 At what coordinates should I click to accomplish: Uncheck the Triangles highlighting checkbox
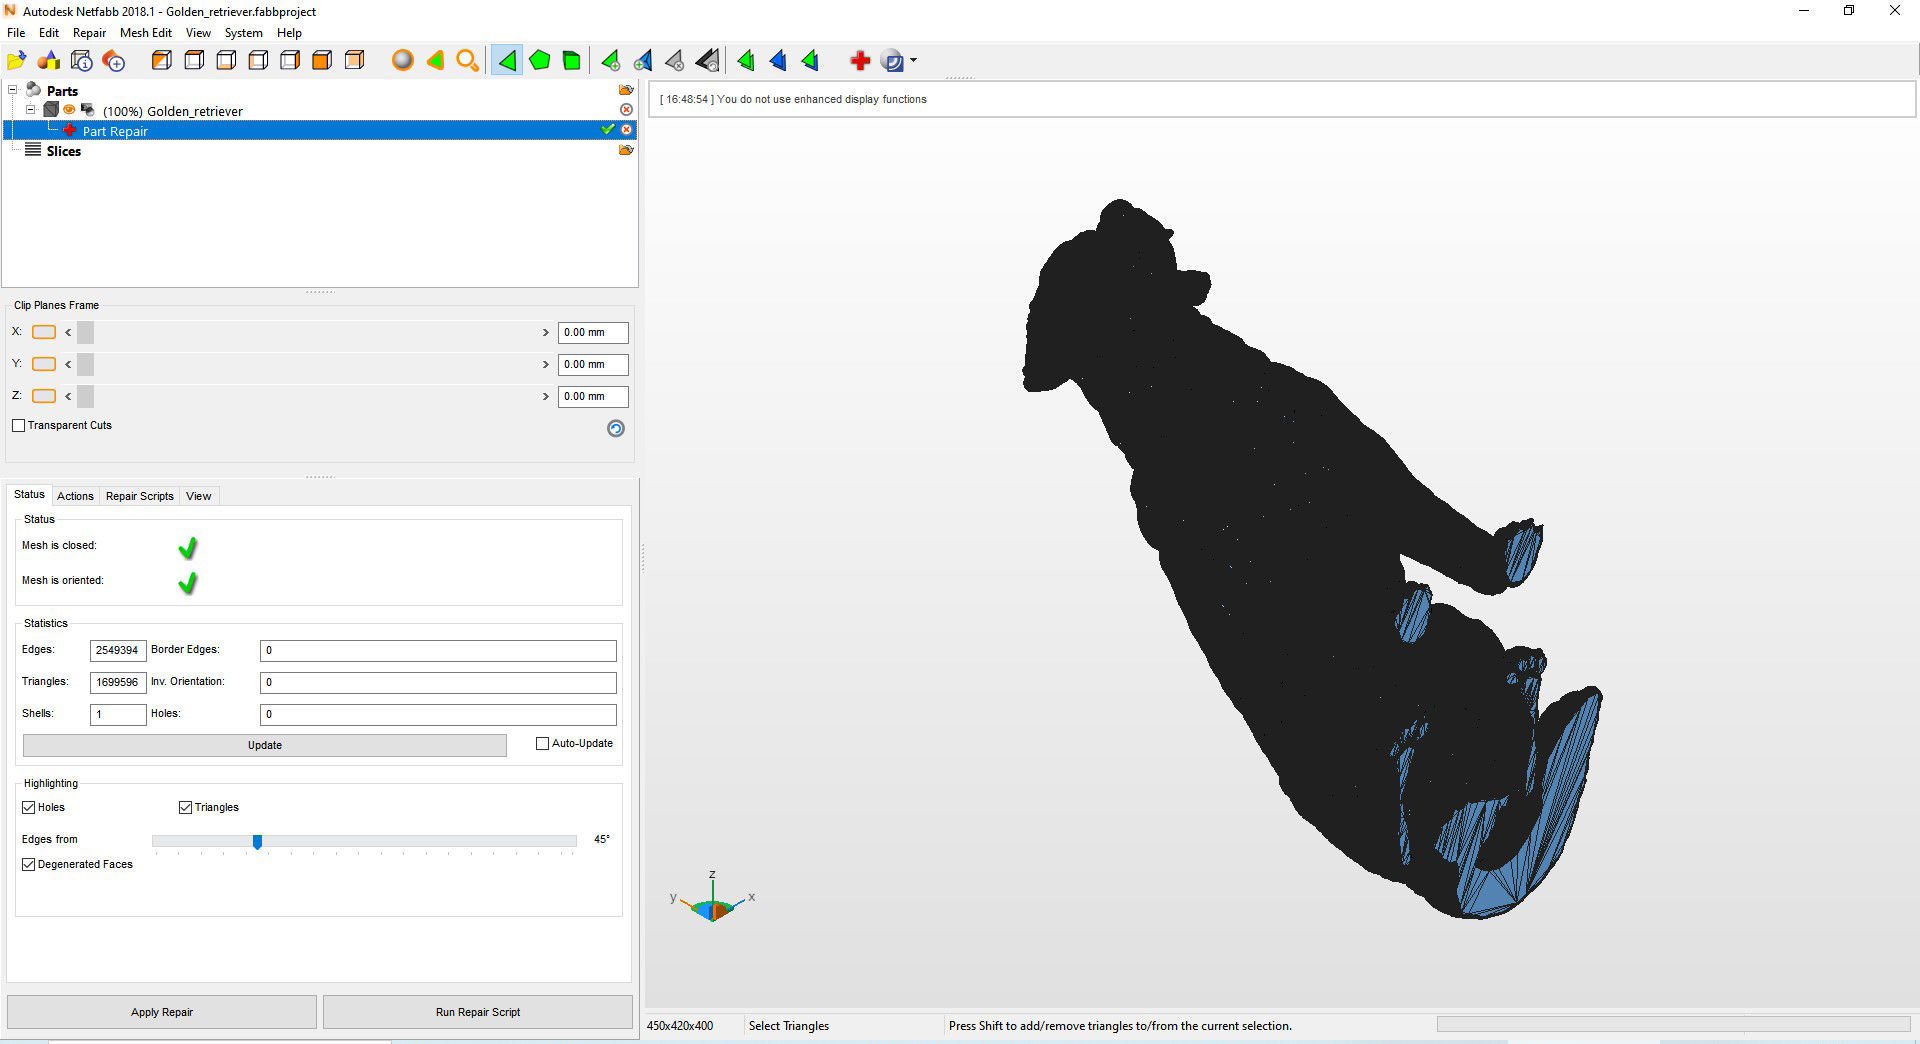click(x=185, y=808)
